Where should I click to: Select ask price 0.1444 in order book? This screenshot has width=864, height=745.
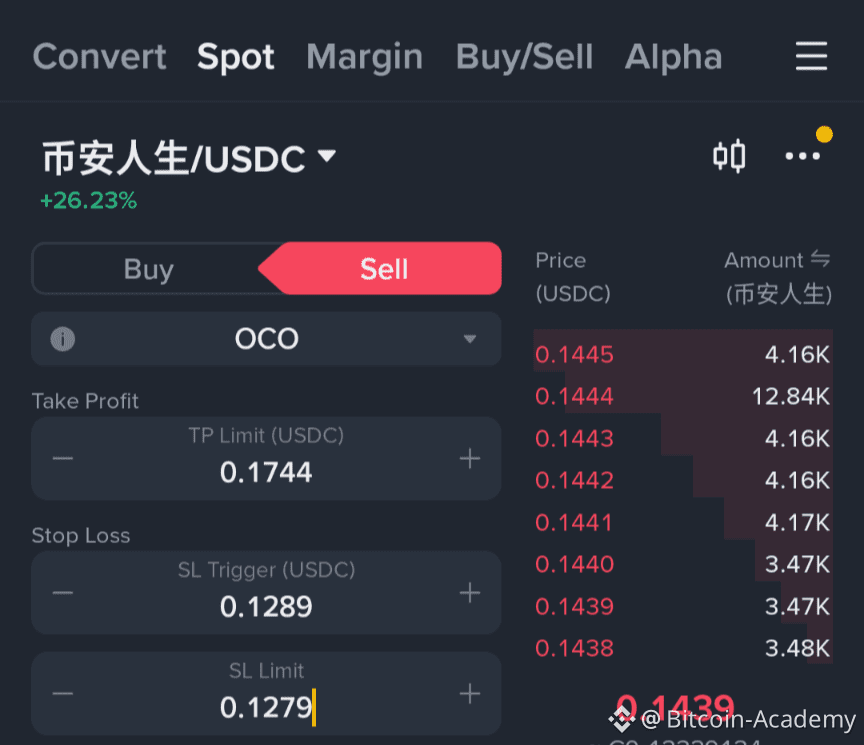point(574,396)
